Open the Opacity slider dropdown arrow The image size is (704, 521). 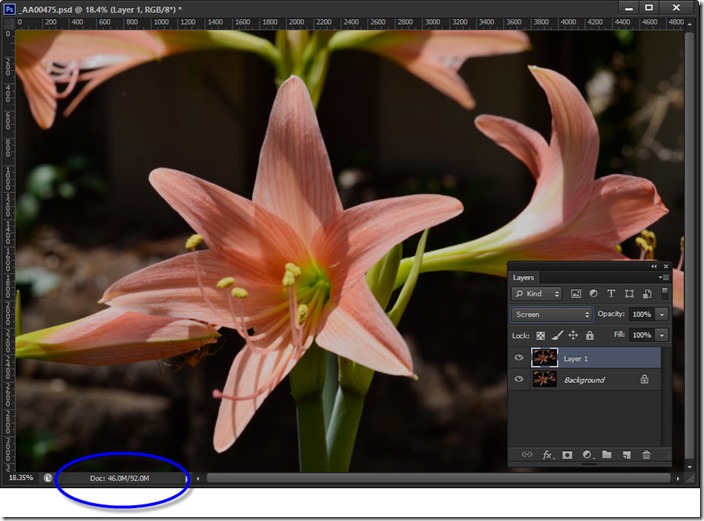coord(661,314)
